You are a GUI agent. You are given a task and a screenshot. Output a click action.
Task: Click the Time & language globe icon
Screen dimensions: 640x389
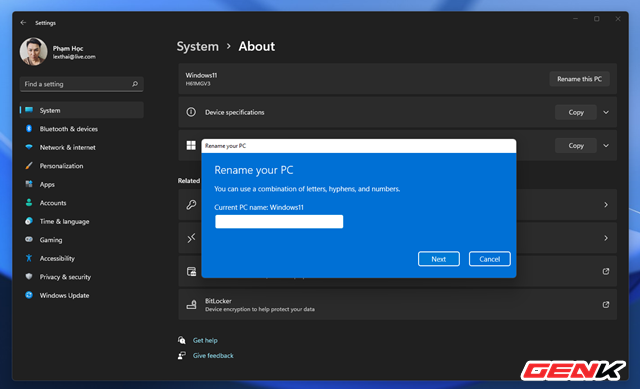pos(29,221)
